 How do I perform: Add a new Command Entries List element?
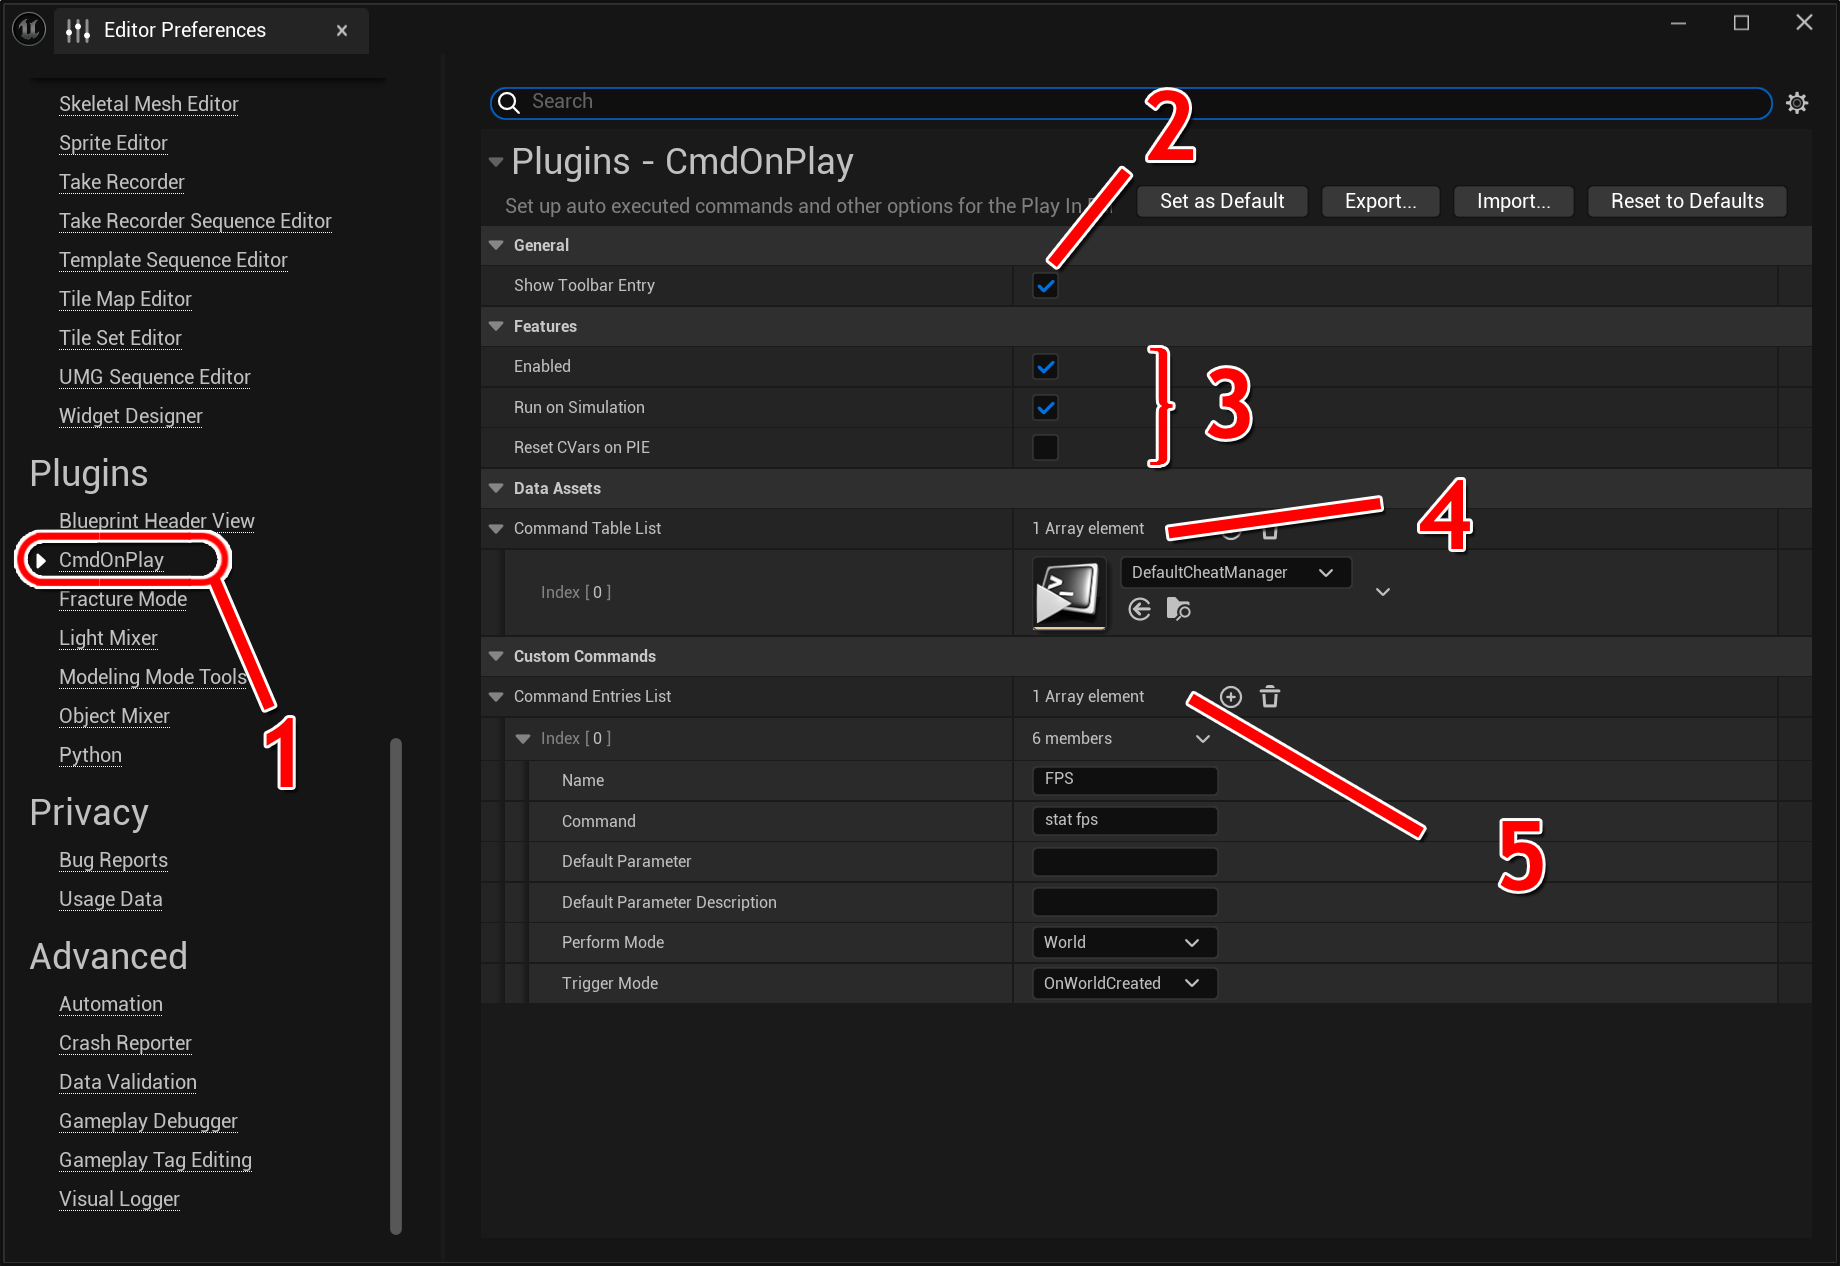(x=1230, y=697)
